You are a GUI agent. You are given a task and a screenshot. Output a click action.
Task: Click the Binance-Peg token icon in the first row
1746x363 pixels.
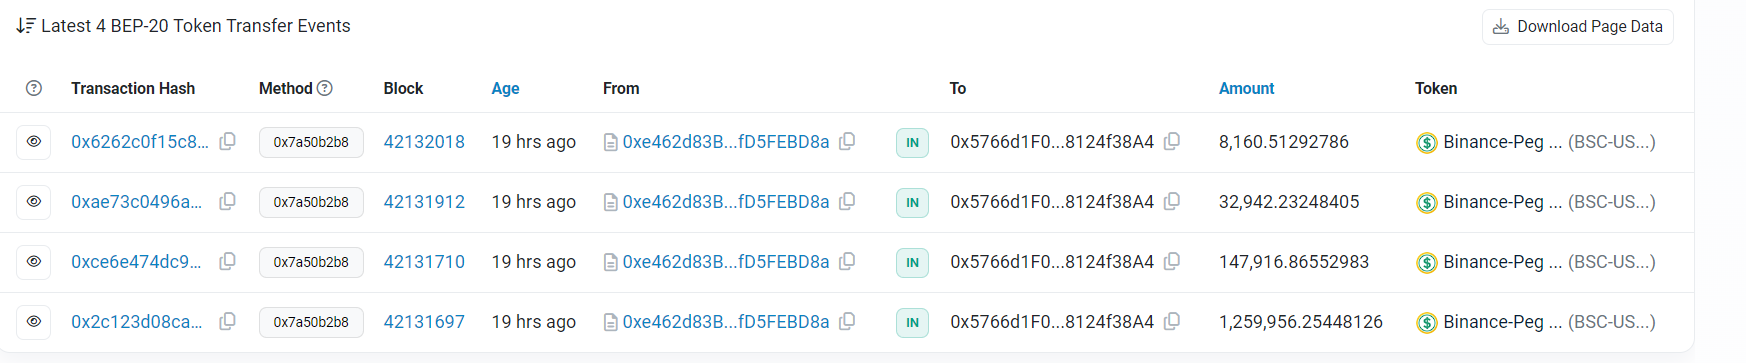point(1427,143)
